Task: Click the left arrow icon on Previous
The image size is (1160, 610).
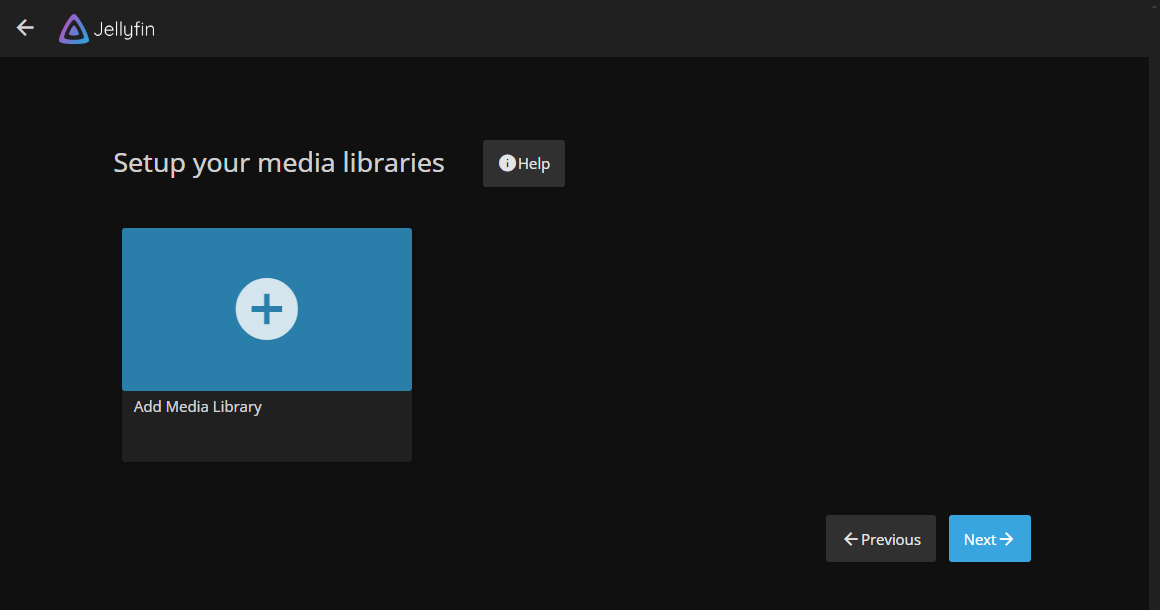Action: pos(851,539)
